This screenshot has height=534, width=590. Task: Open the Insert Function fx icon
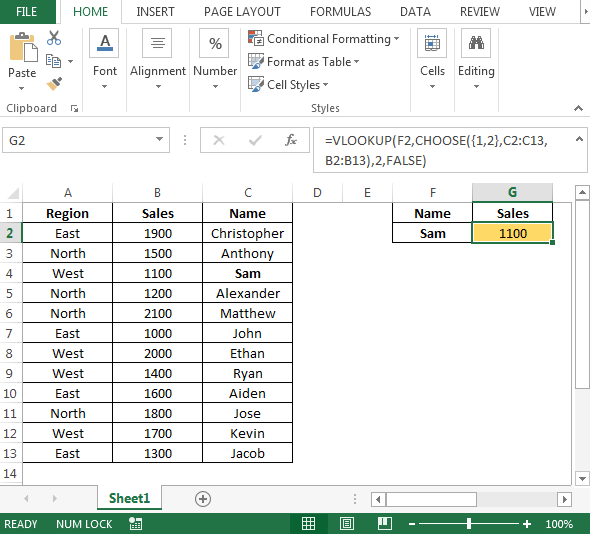coord(290,140)
